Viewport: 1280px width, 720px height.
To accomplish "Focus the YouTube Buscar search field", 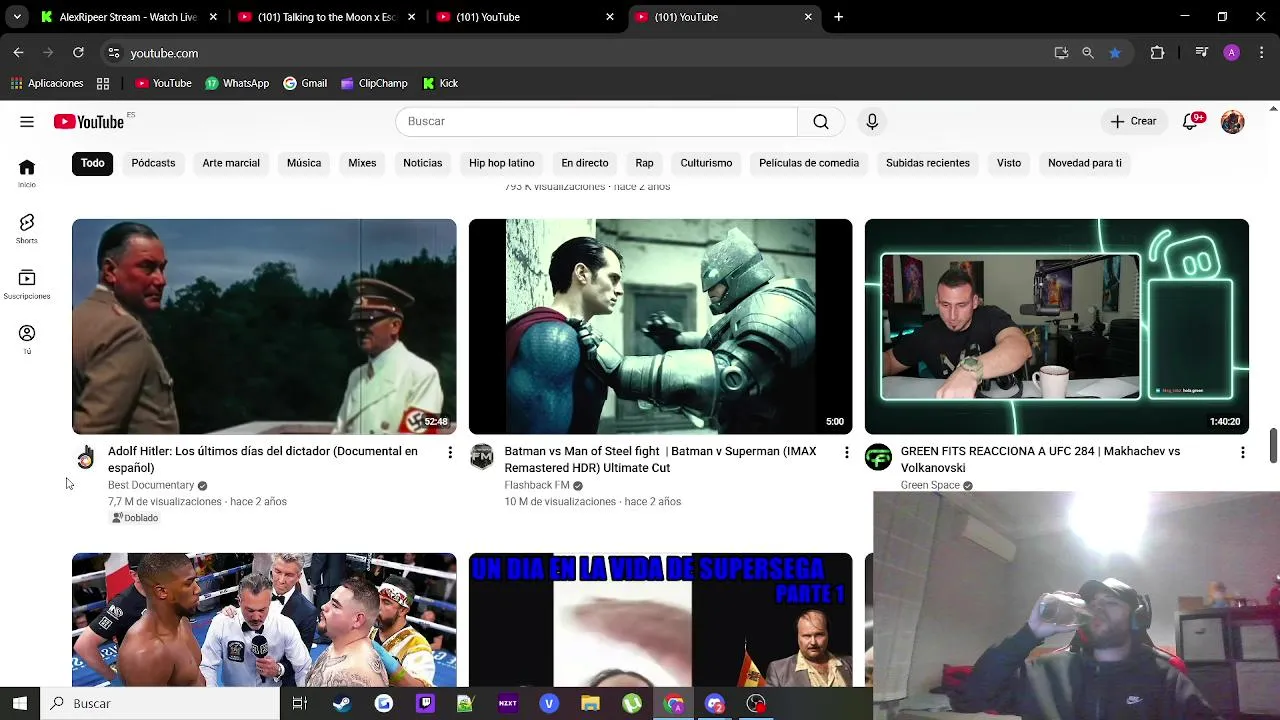I will 596,122.
